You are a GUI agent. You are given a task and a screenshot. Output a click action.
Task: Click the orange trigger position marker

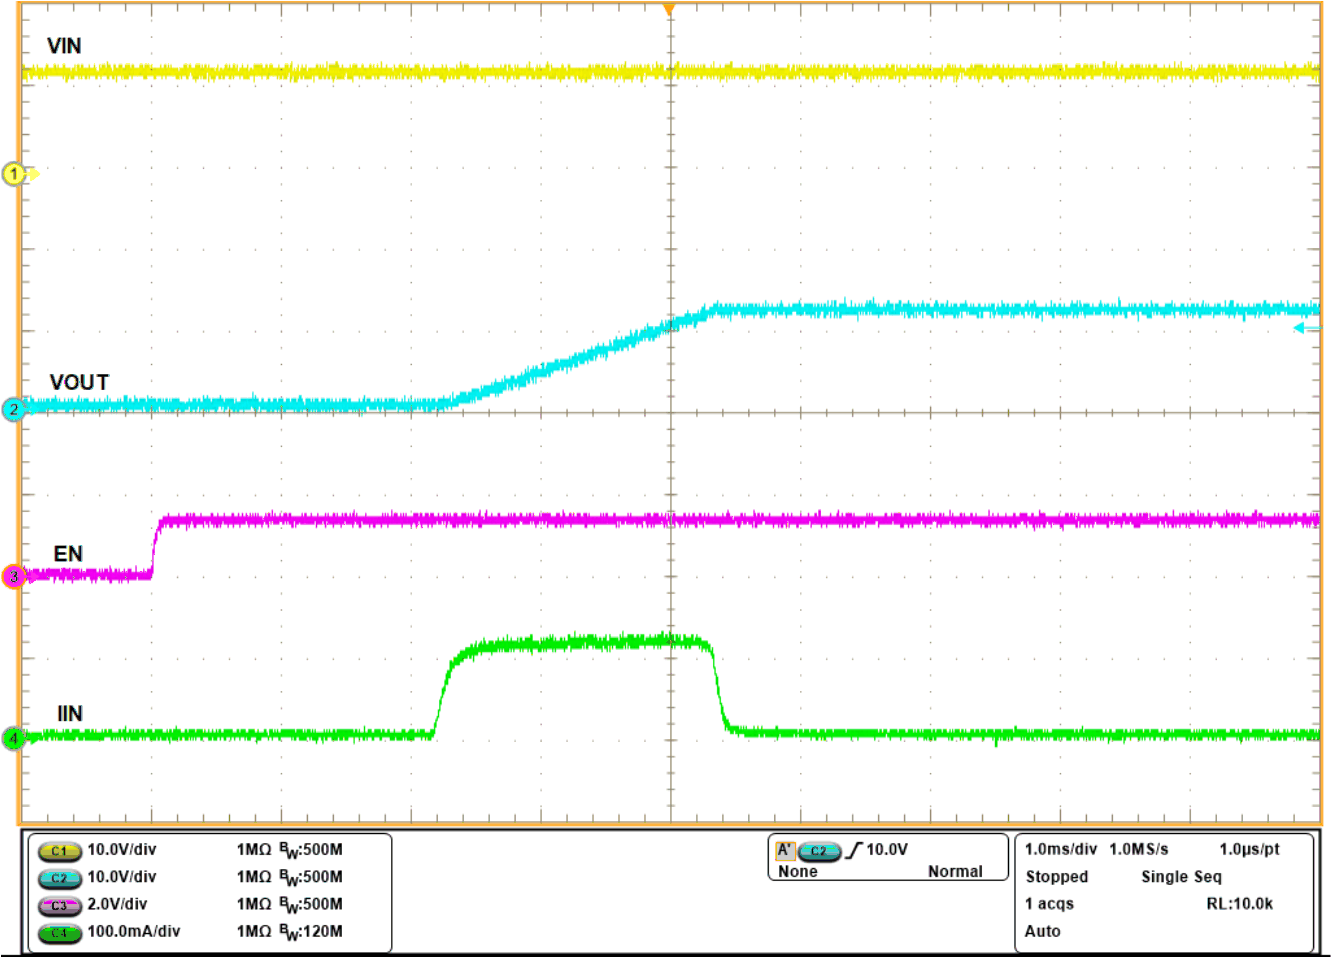[668, 10]
